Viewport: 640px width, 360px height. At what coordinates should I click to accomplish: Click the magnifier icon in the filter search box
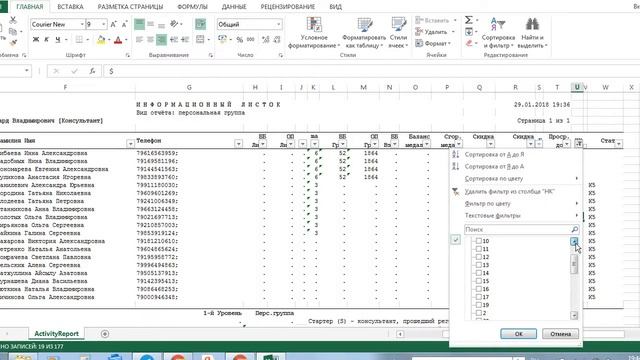tap(574, 229)
